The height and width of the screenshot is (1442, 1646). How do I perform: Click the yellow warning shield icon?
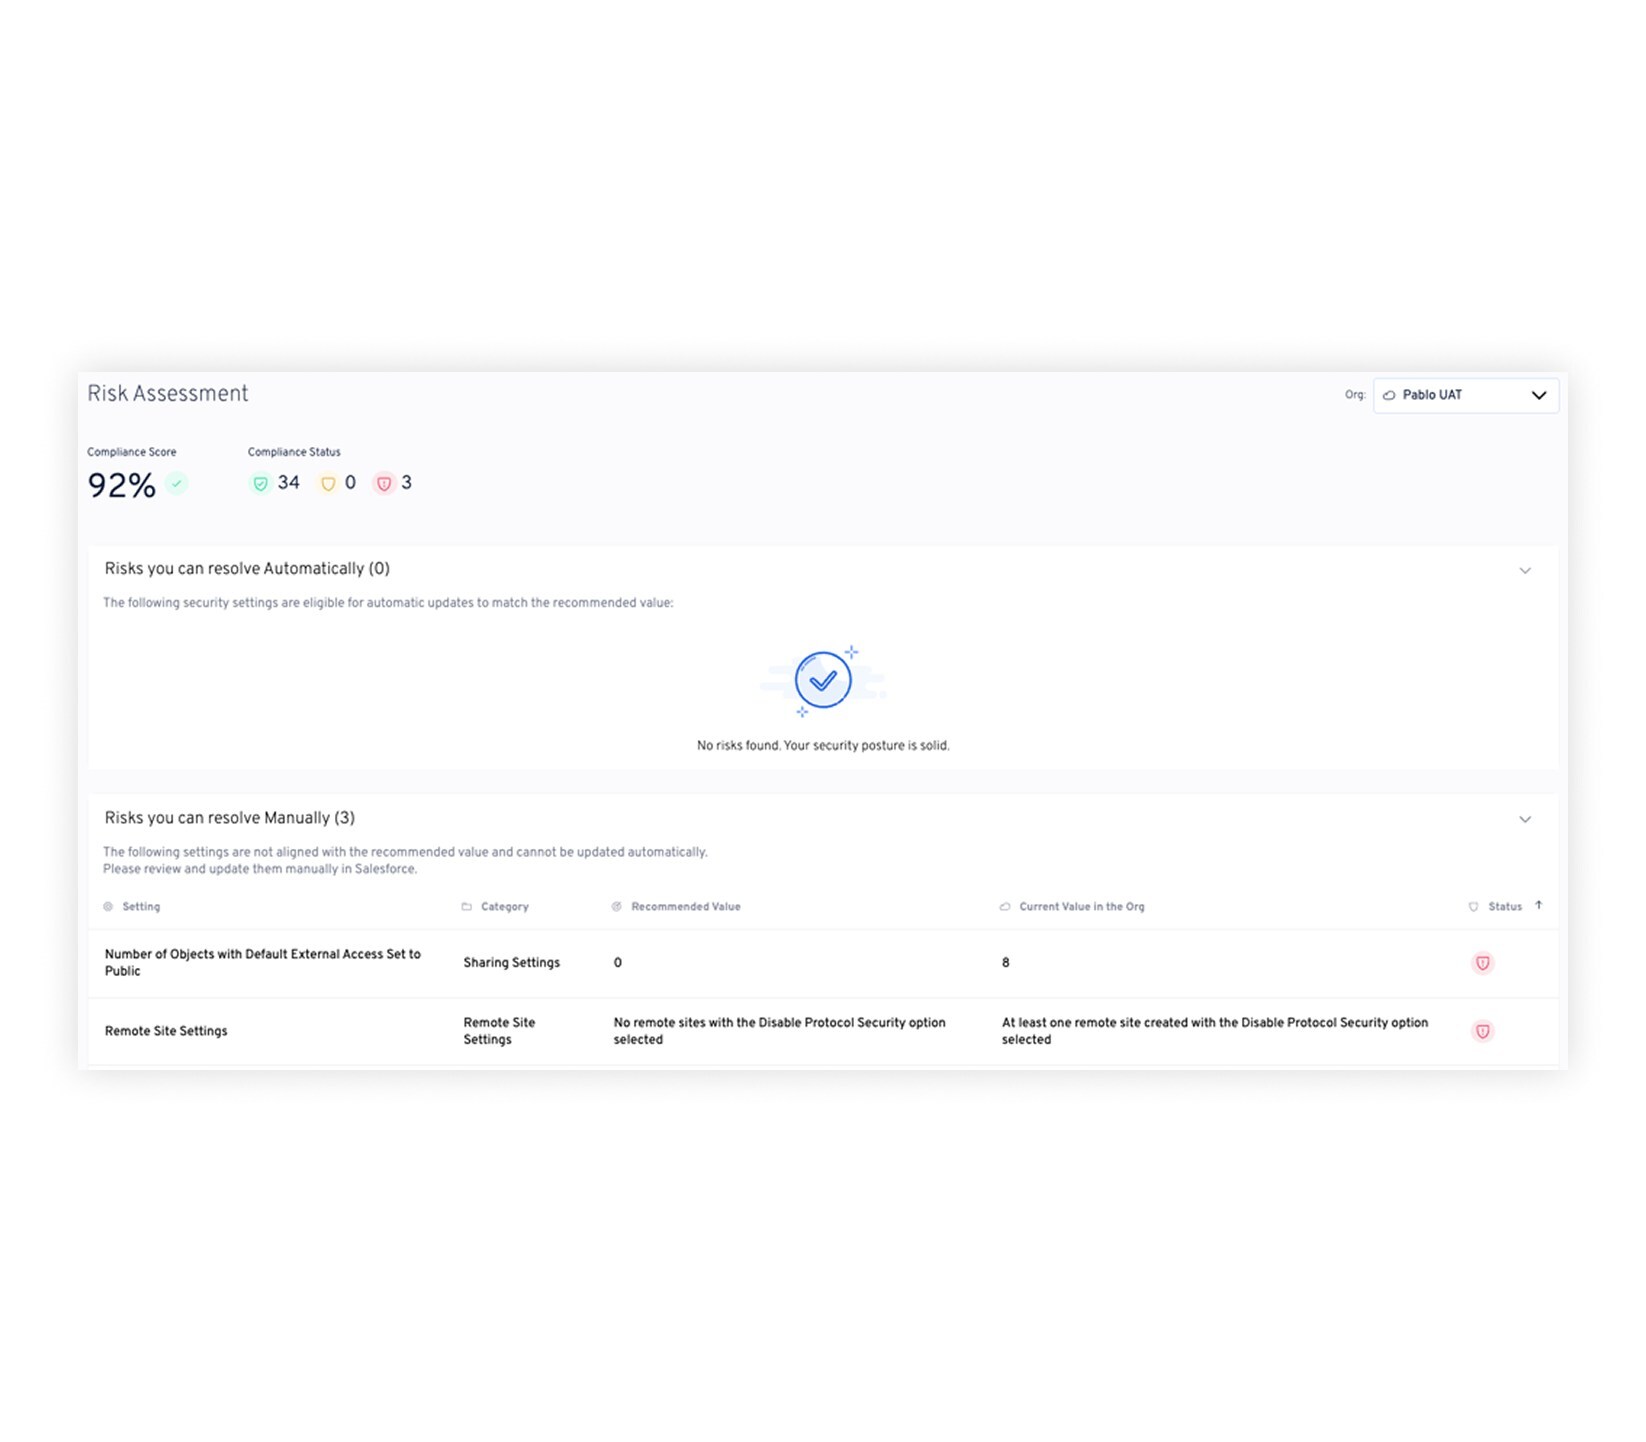(328, 484)
